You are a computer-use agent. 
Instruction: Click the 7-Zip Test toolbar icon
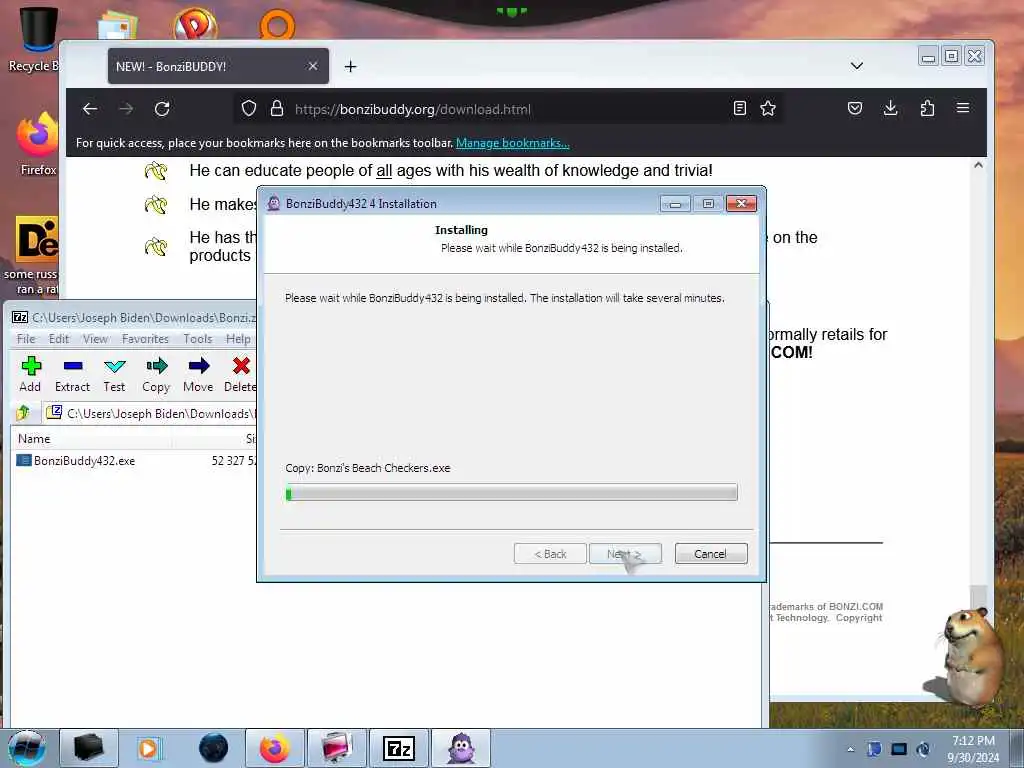pos(114,367)
